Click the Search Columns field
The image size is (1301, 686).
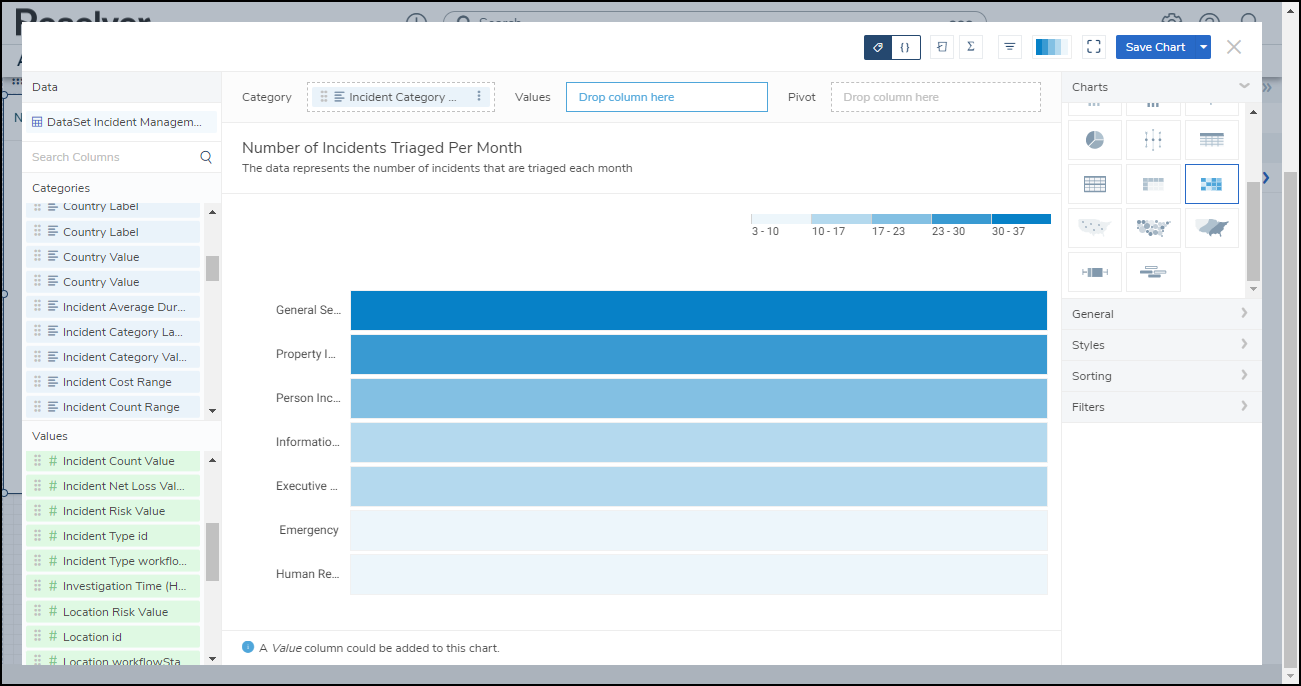pos(112,157)
